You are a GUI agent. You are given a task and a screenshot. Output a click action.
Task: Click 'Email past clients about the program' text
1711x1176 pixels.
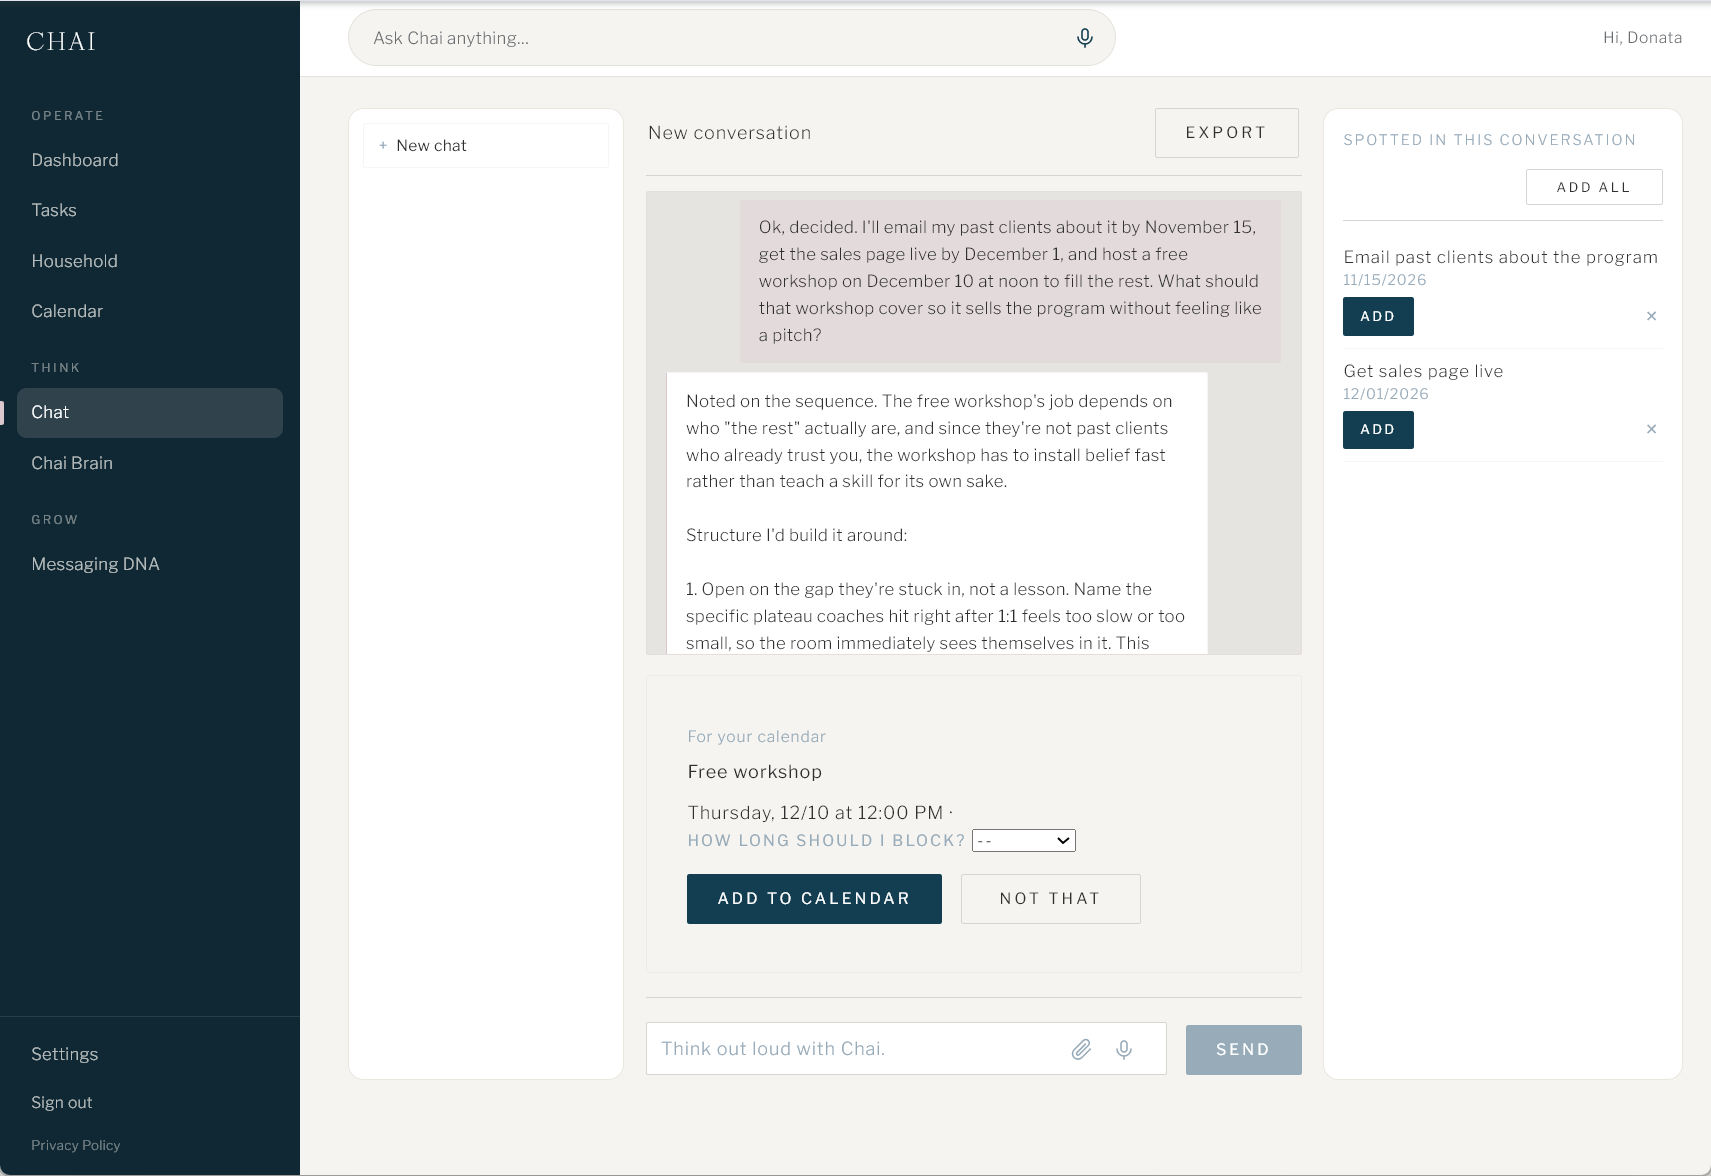pyautogui.click(x=1500, y=257)
